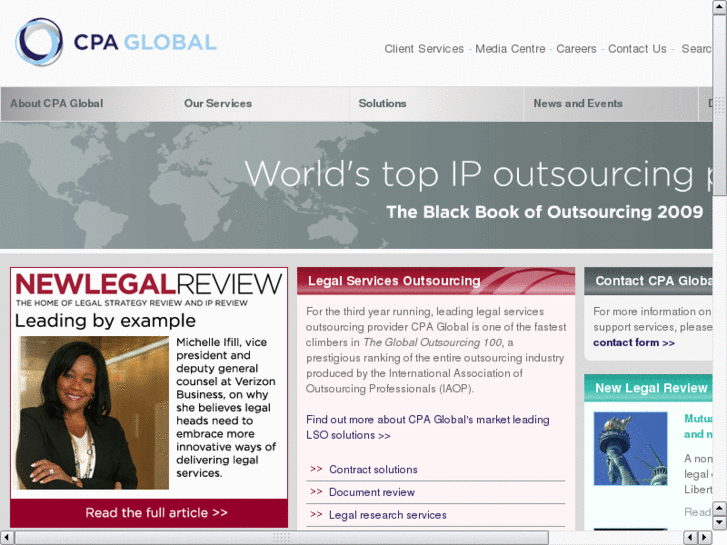Open the Legal research services link
The image size is (727, 545).
(x=388, y=515)
